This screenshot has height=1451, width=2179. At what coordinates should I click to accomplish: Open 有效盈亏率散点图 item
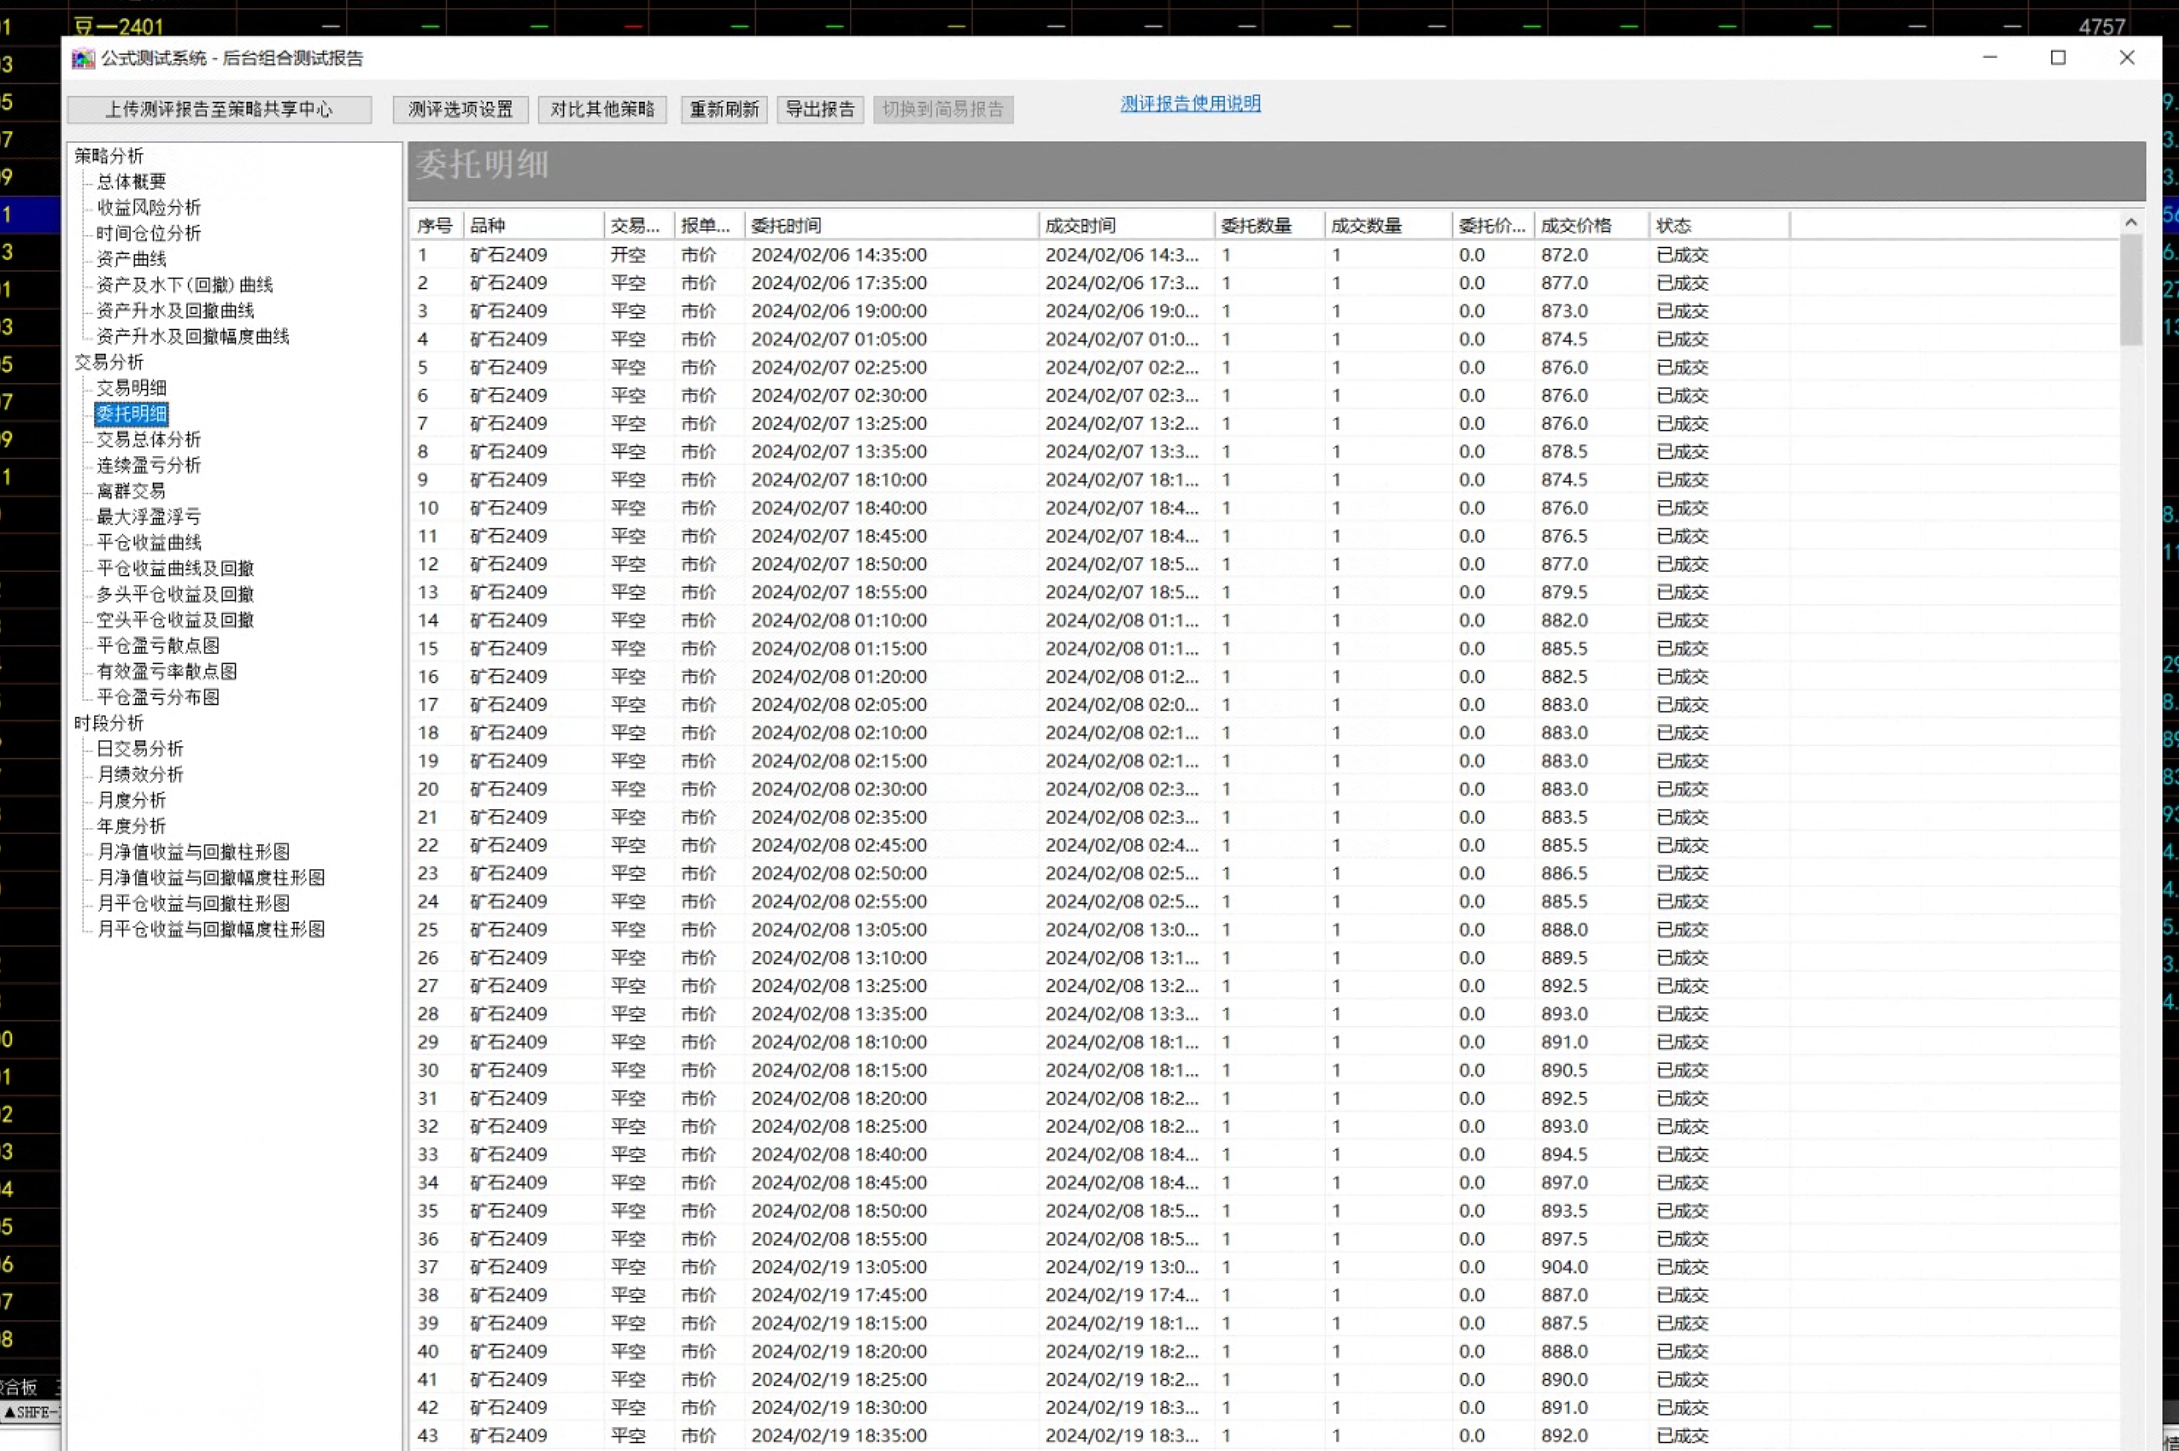coord(167,672)
